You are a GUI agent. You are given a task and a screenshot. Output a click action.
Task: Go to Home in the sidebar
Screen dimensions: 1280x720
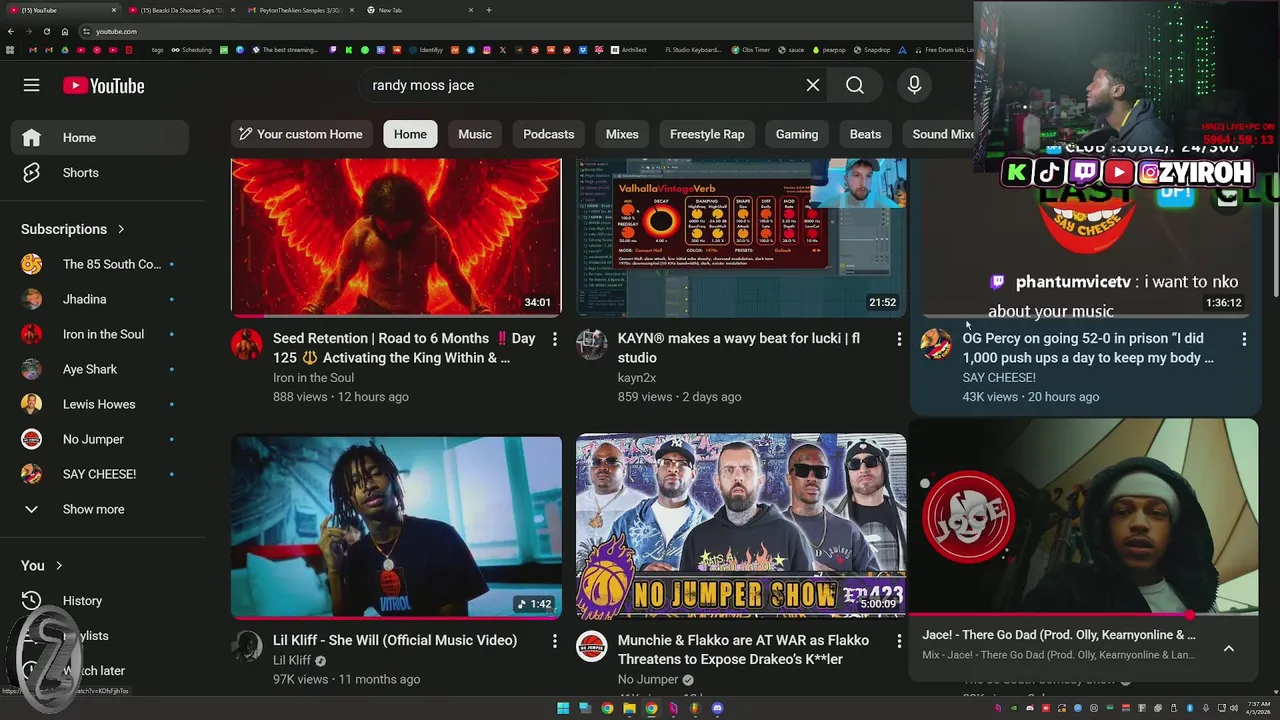100,137
